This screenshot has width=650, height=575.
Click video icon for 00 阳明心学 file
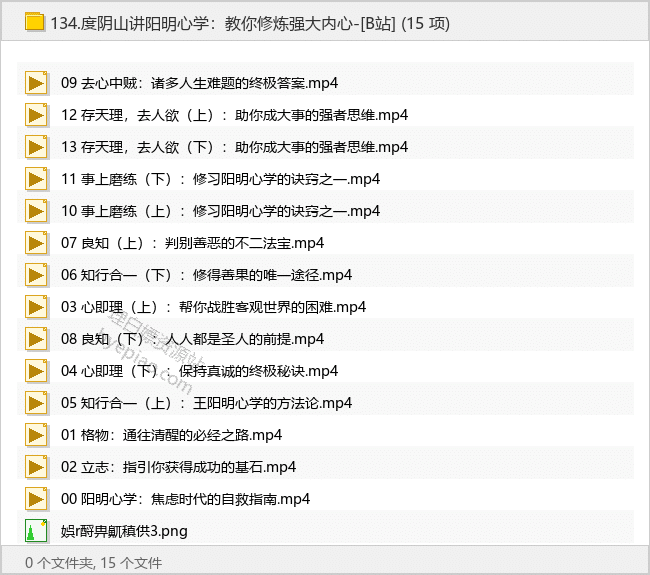36,499
